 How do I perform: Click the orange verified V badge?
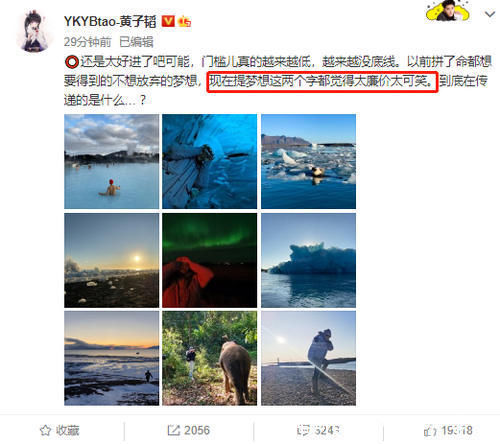[x=168, y=22]
